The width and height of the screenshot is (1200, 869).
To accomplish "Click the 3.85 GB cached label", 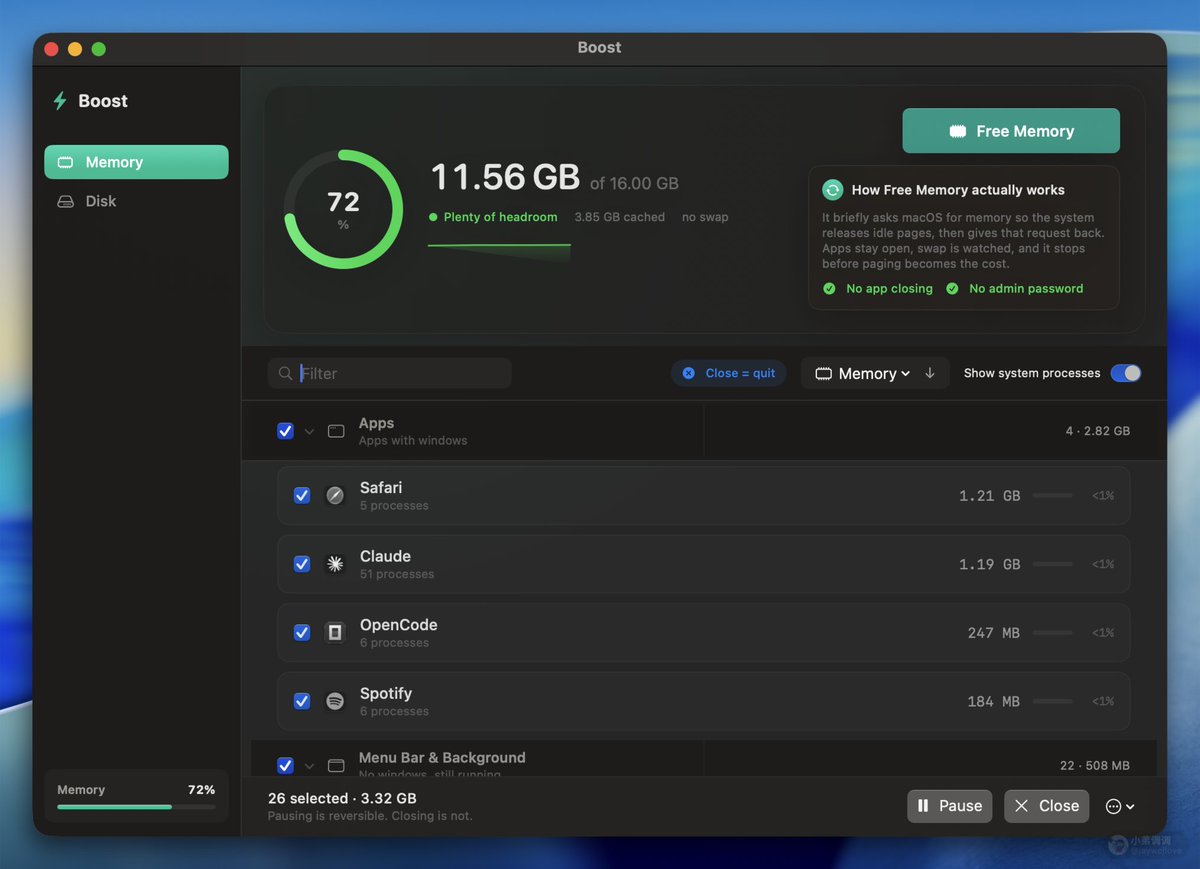I will coord(620,217).
